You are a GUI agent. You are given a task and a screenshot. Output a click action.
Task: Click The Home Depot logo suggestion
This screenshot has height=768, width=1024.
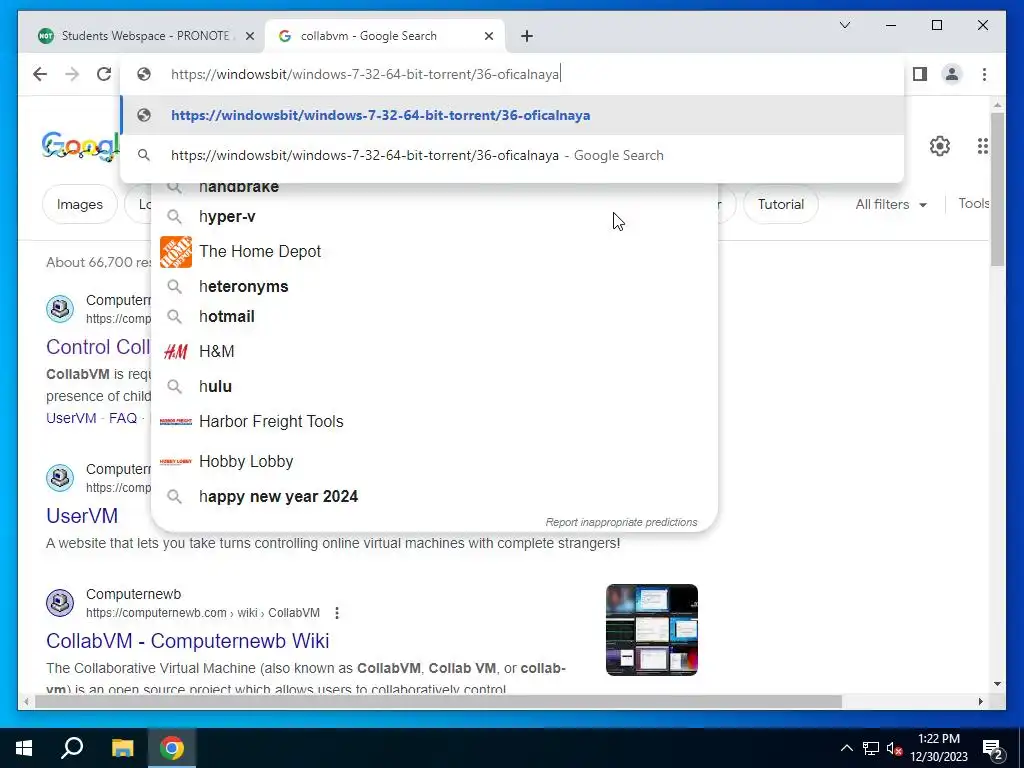coord(176,251)
